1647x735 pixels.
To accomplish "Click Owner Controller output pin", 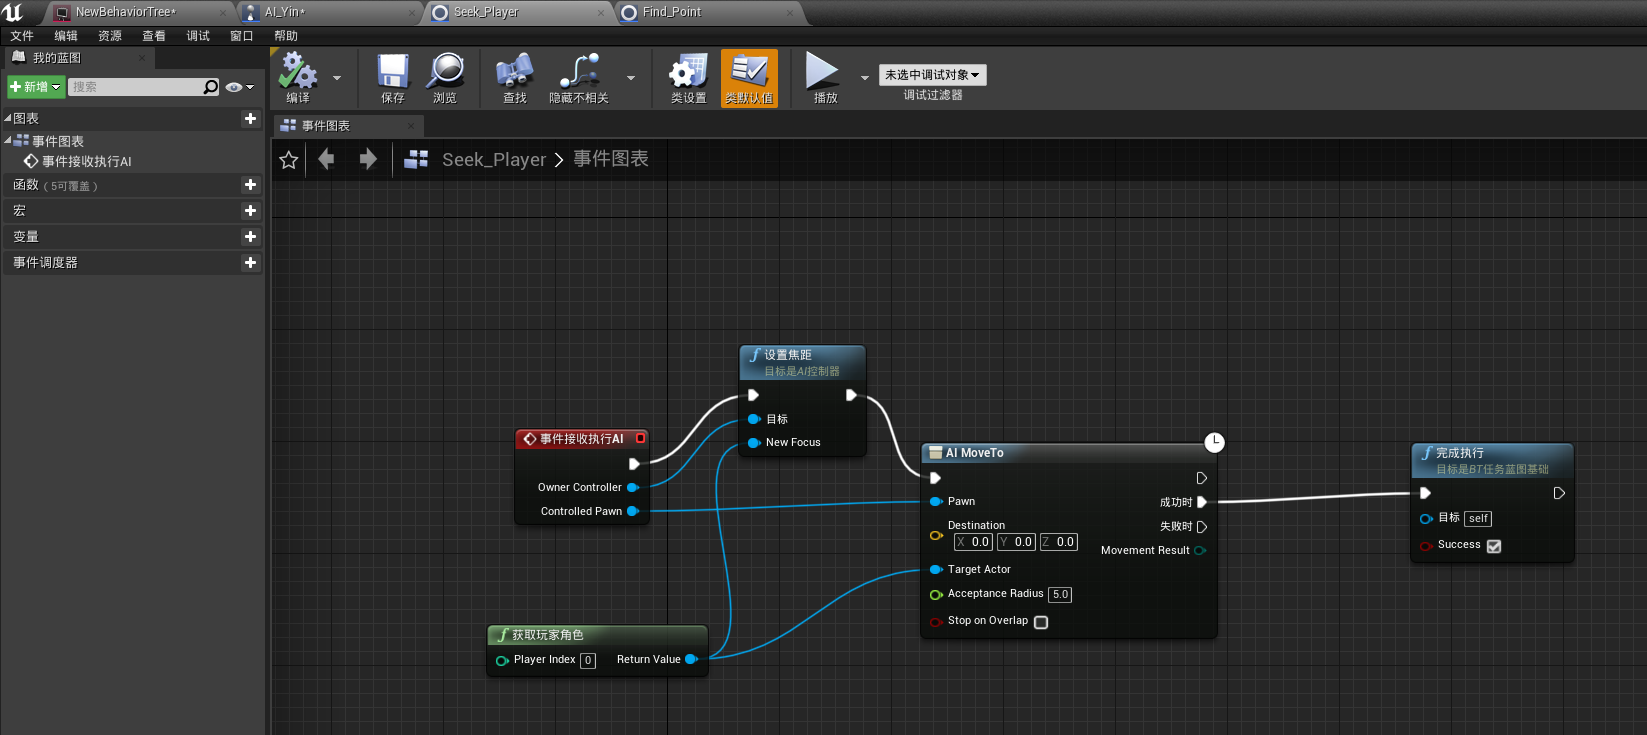I will click(x=632, y=488).
